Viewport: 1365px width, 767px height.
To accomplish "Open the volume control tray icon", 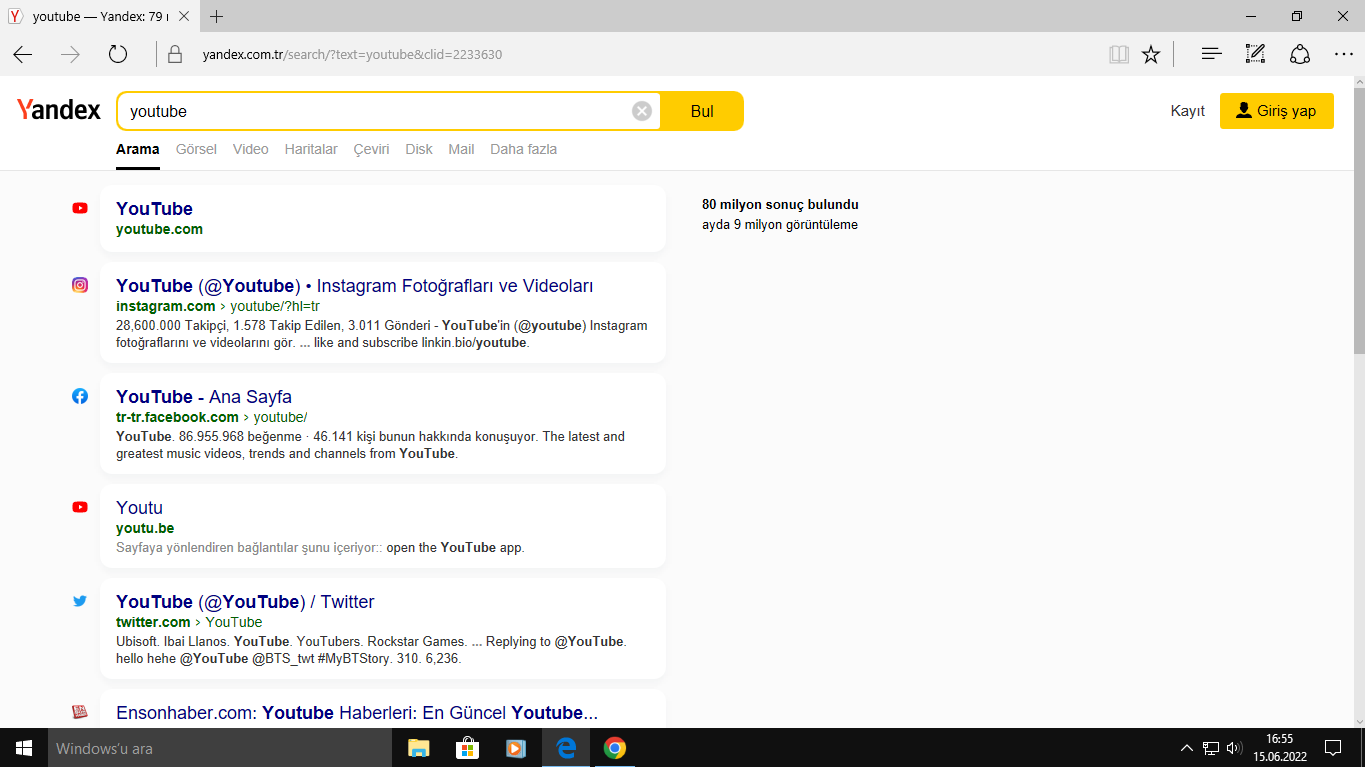I will [1234, 748].
